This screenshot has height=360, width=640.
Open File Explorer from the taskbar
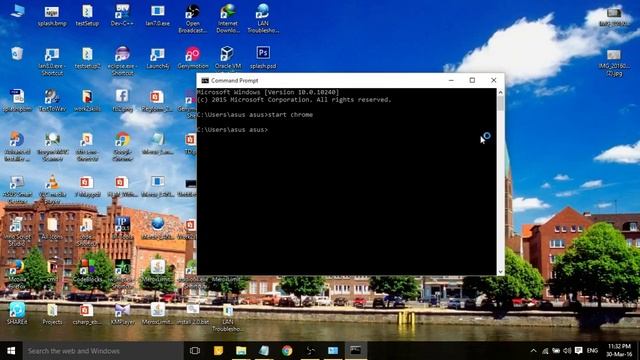[x=241, y=351]
